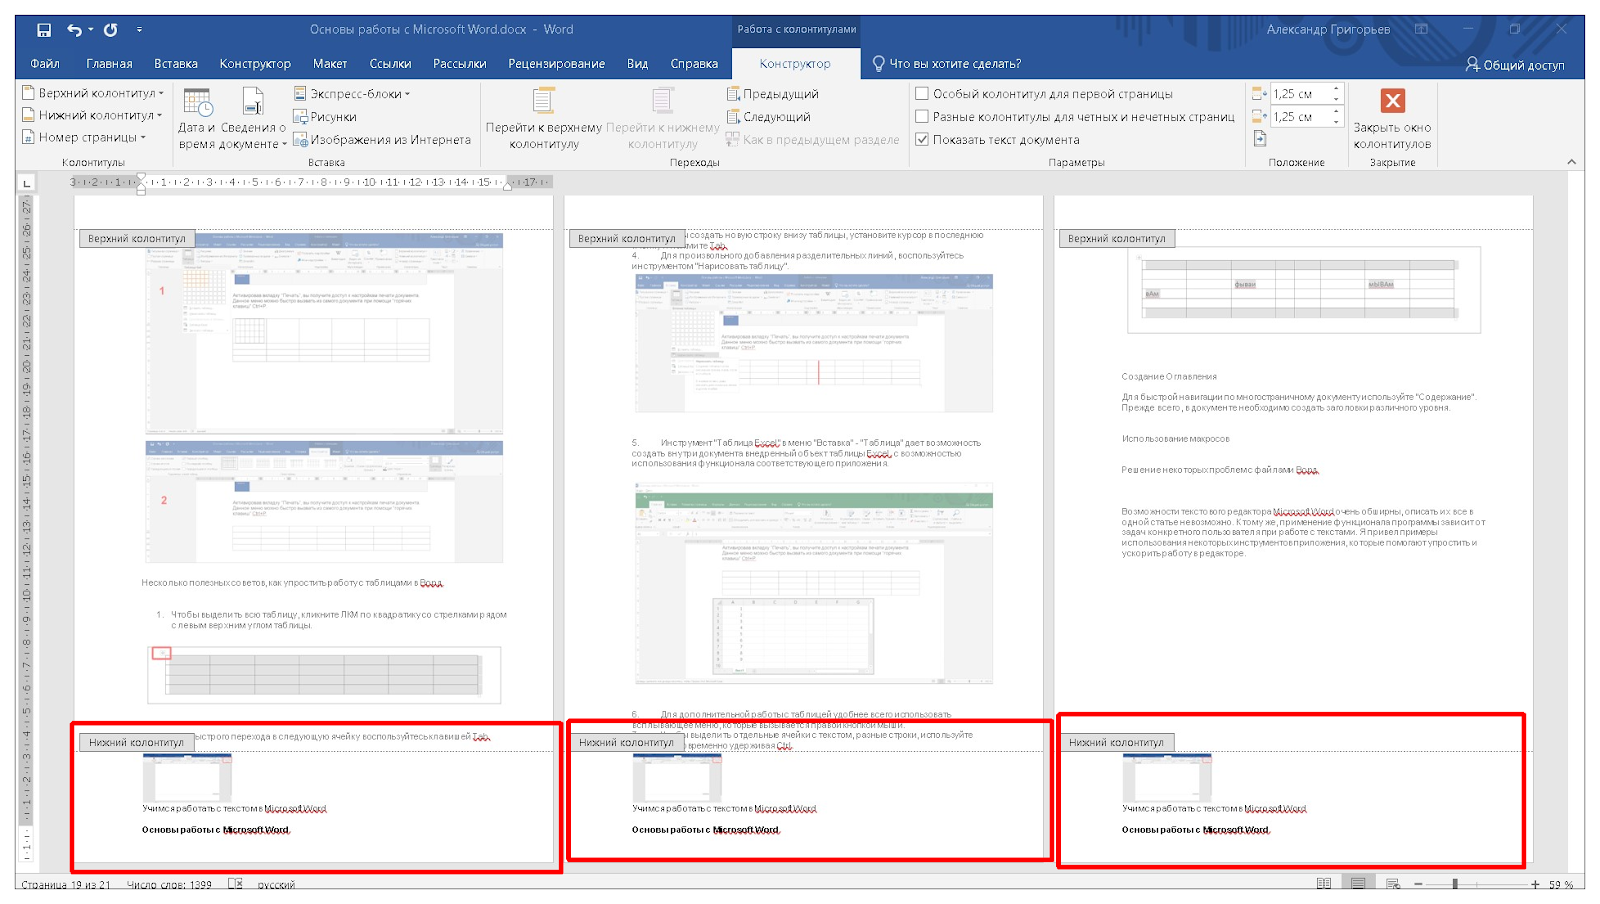
Task: Click Go to header icon
Action: tap(543, 101)
